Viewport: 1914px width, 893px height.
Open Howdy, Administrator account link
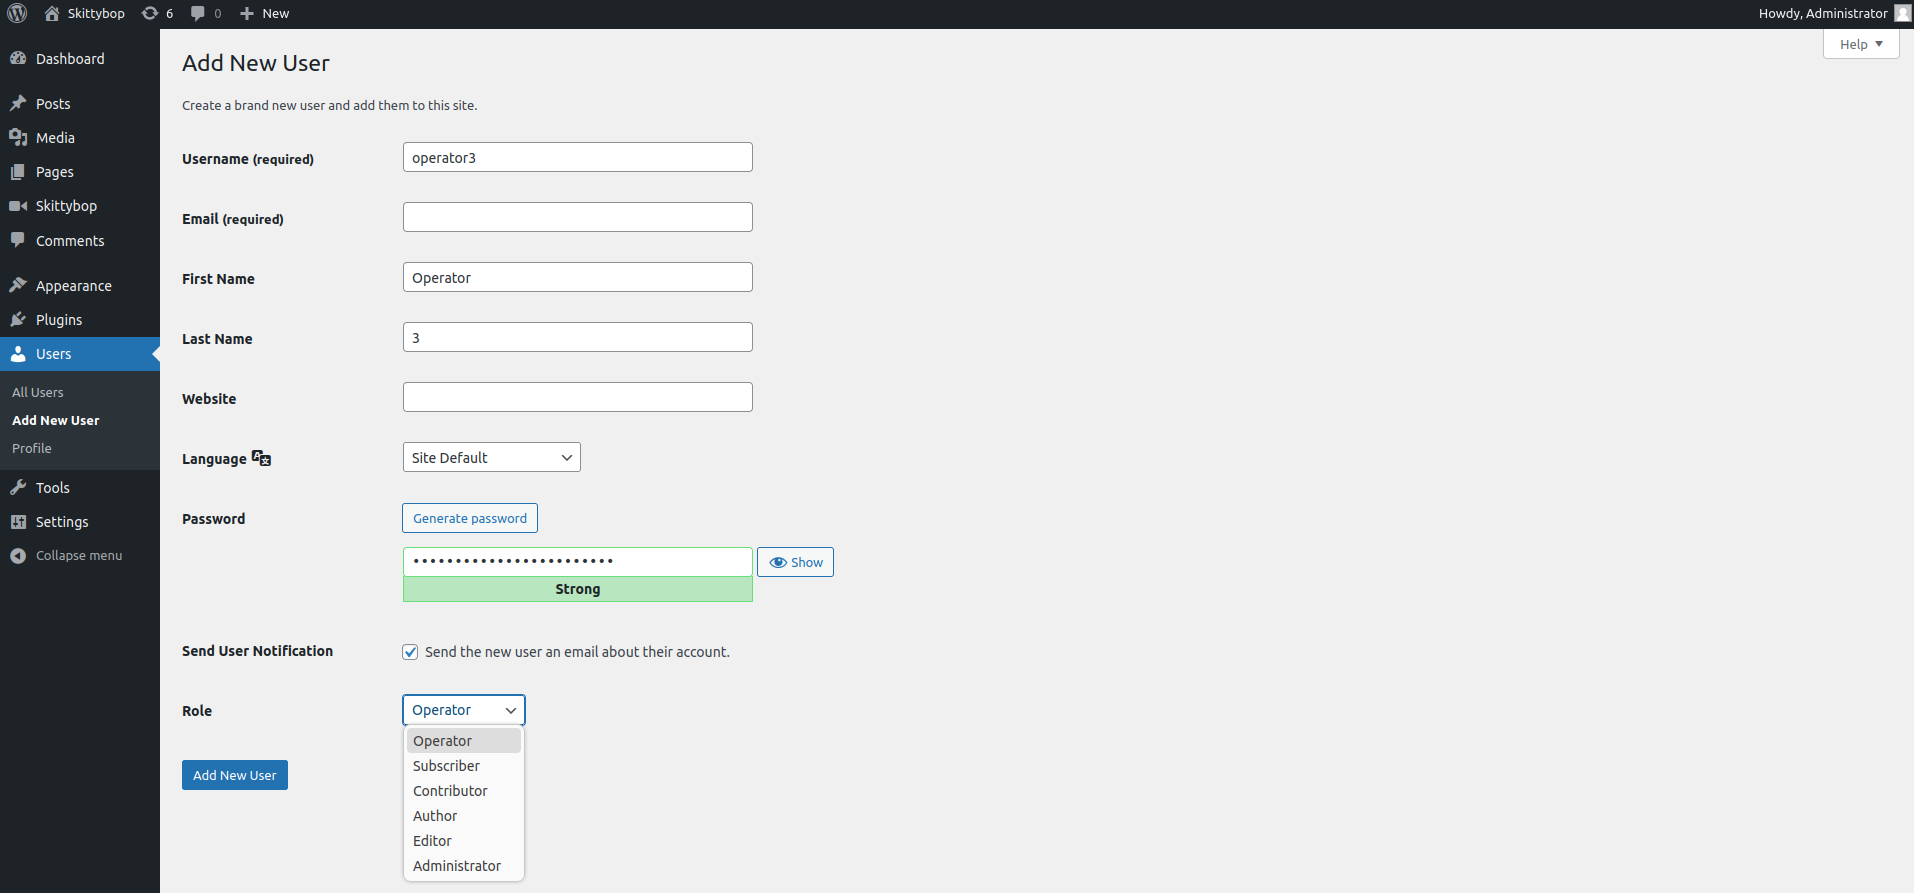1823,13
